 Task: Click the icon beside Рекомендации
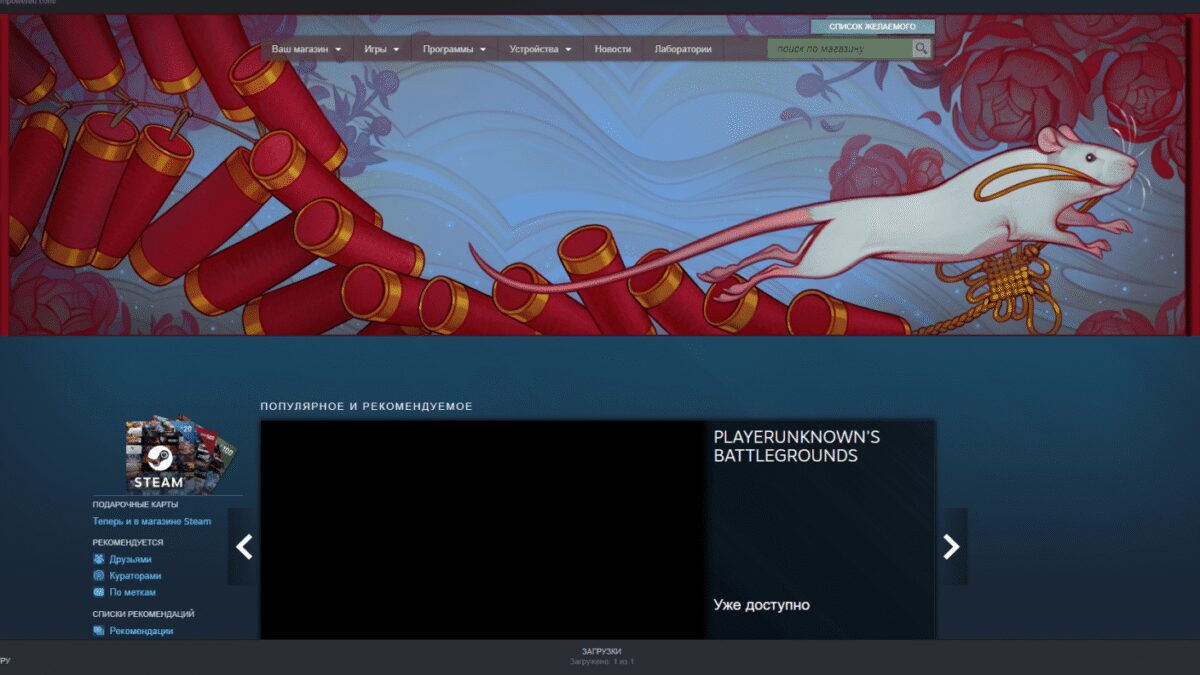[97, 632]
